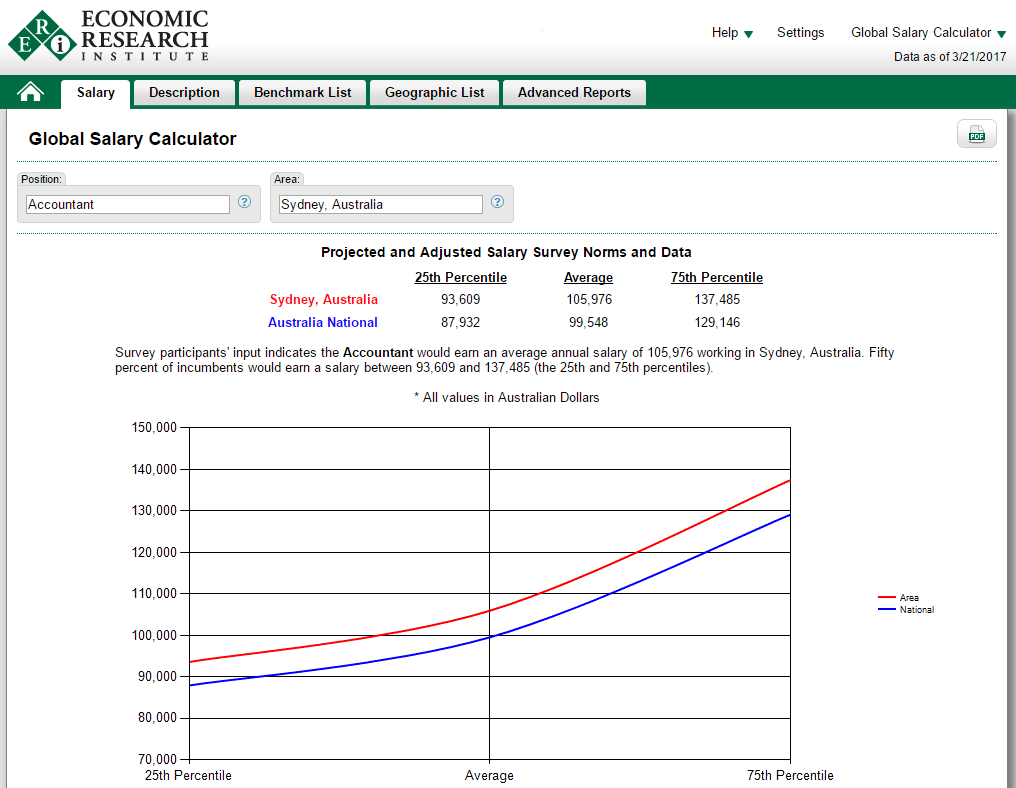Click the Sydney 75th percentile value 137,485
This screenshot has width=1016, height=788.
click(717, 299)
